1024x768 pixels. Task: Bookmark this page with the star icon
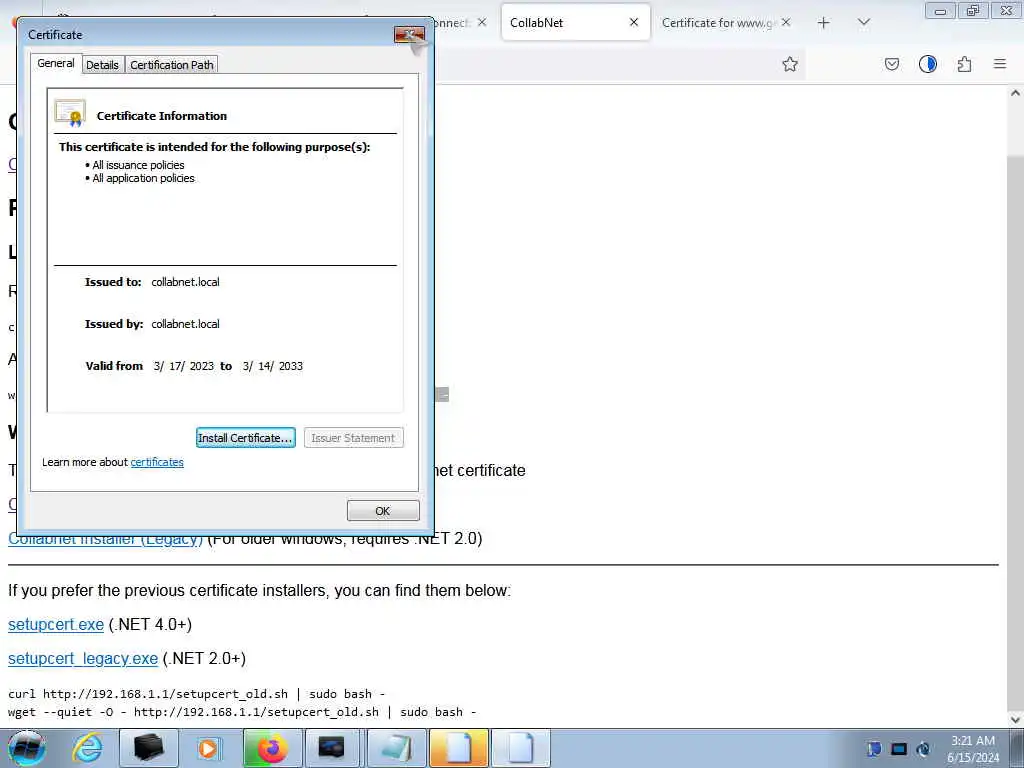(790, 64)
